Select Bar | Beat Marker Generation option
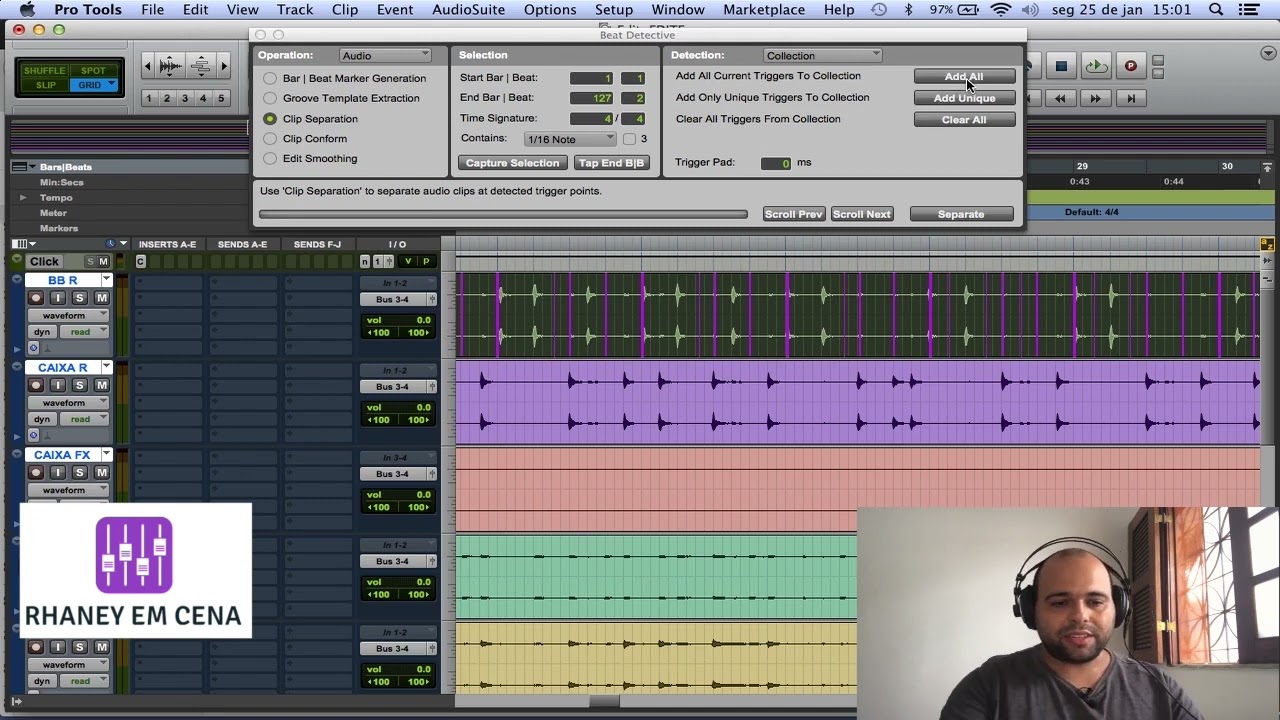This screenshot has height=720, width=1280. (270, 78)
